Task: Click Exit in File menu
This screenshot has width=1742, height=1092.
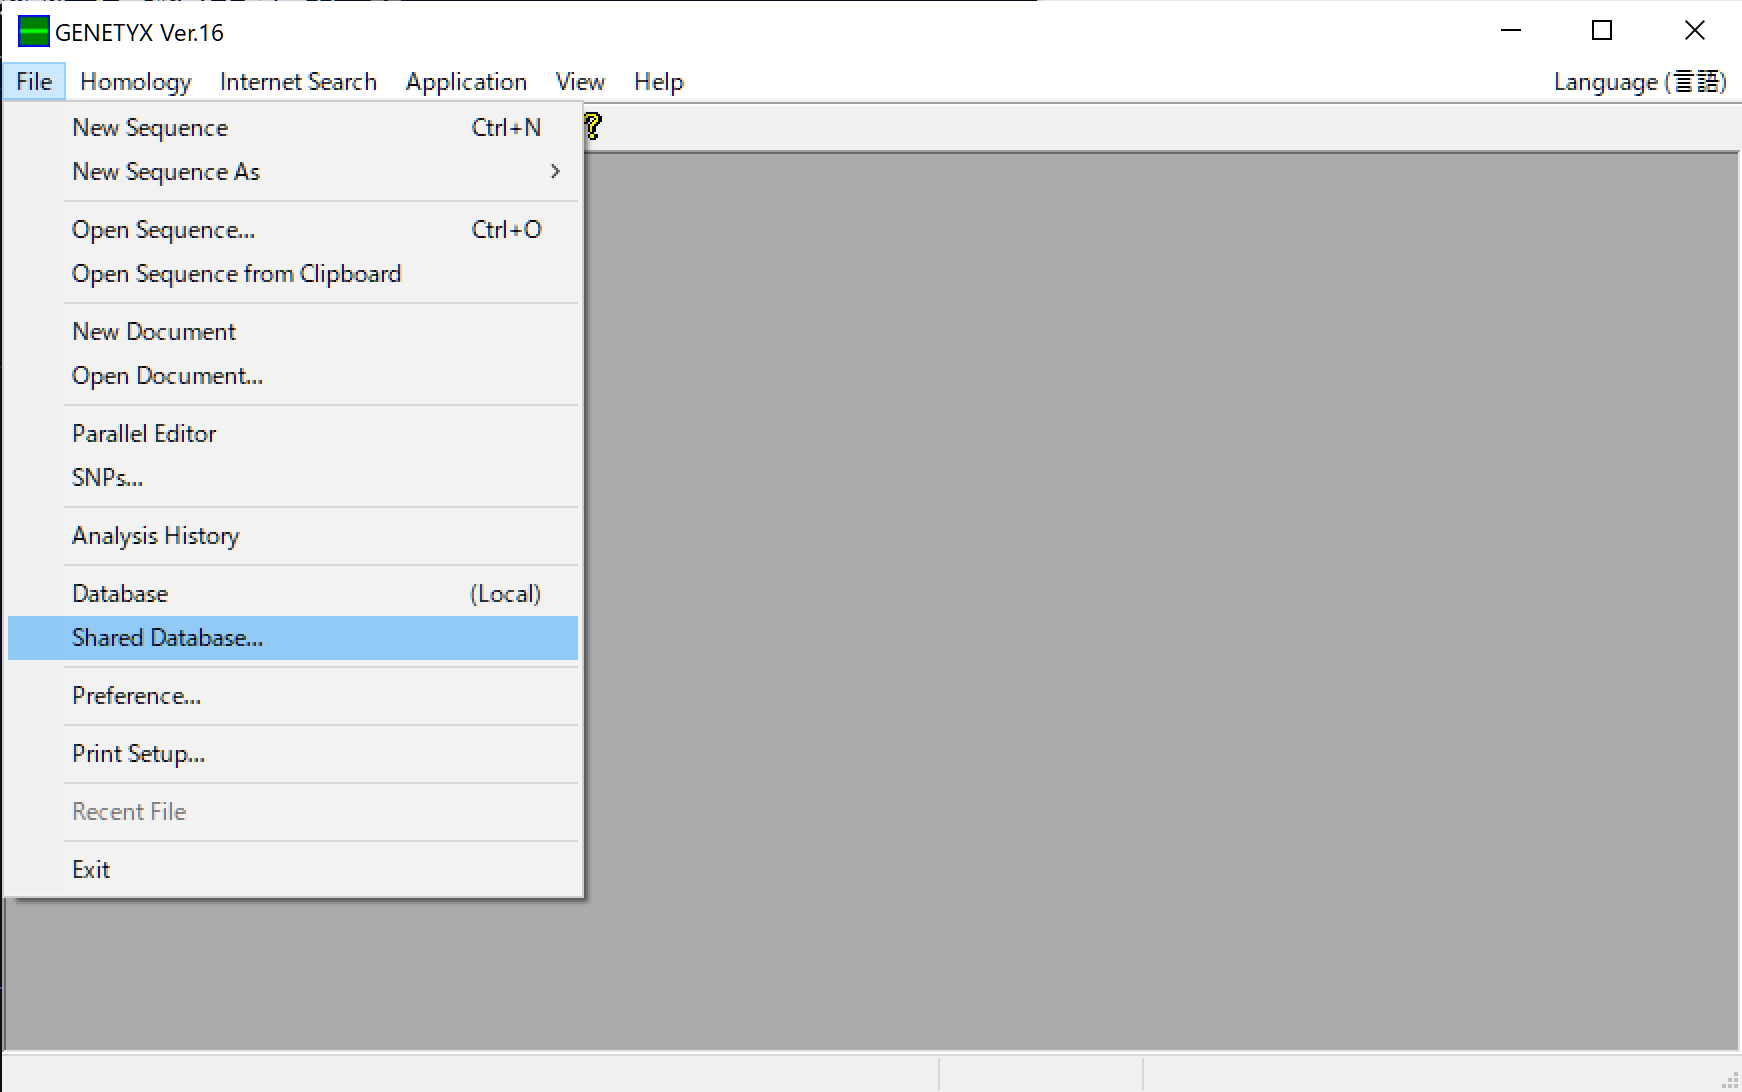Action: point(293,870)
